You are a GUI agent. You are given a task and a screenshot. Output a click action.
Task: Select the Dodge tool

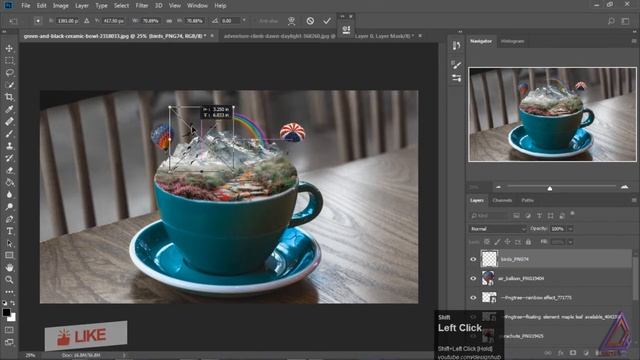tap(9, 207)
